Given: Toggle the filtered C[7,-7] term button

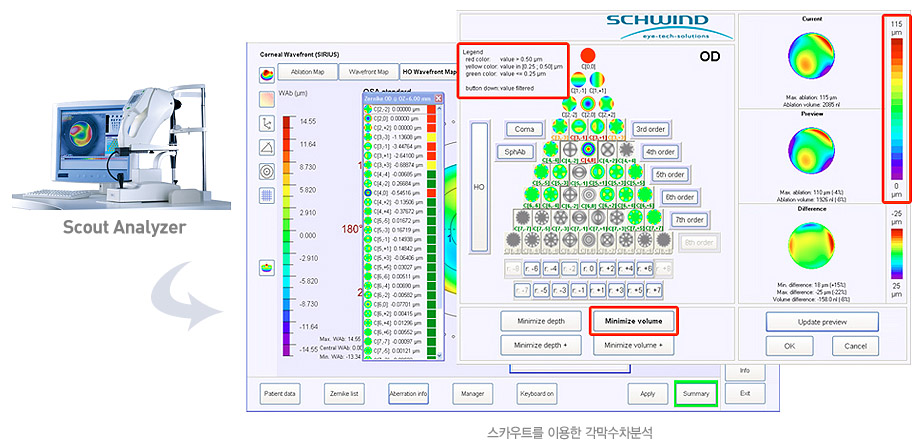Looking at the screenshot, I should click(522, 217).
